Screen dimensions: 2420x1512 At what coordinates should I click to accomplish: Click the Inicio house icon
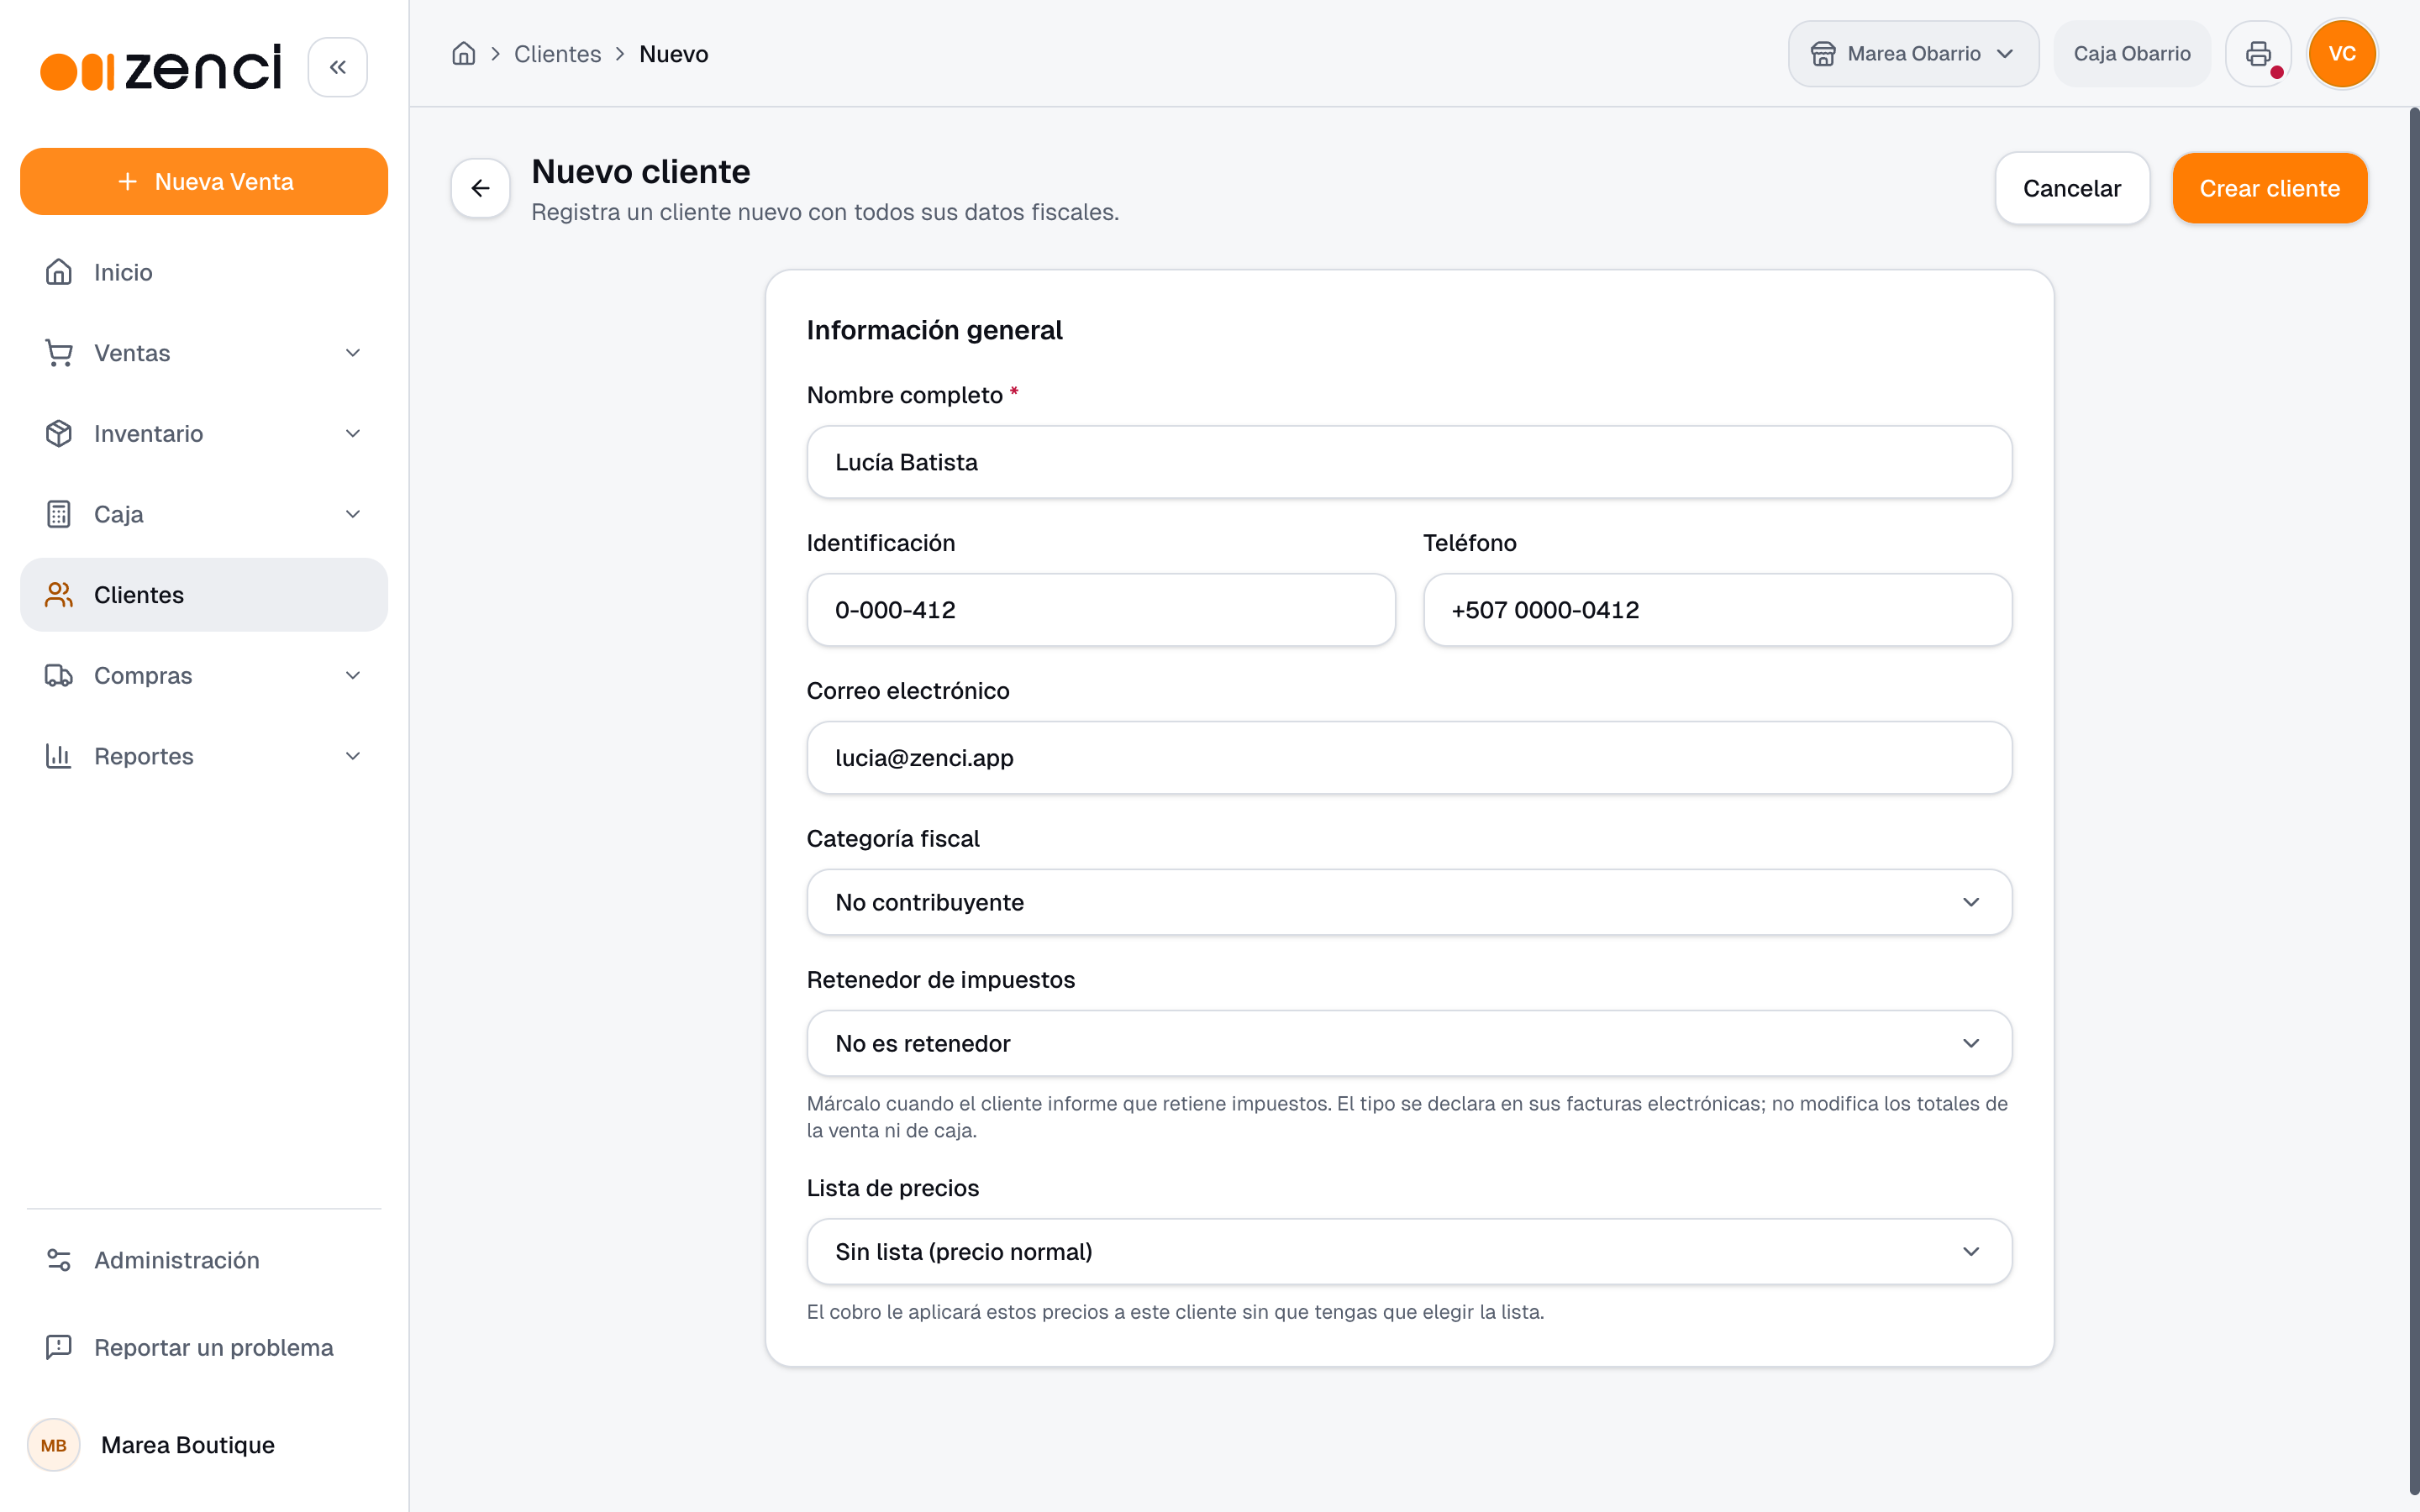coord(59,272)
